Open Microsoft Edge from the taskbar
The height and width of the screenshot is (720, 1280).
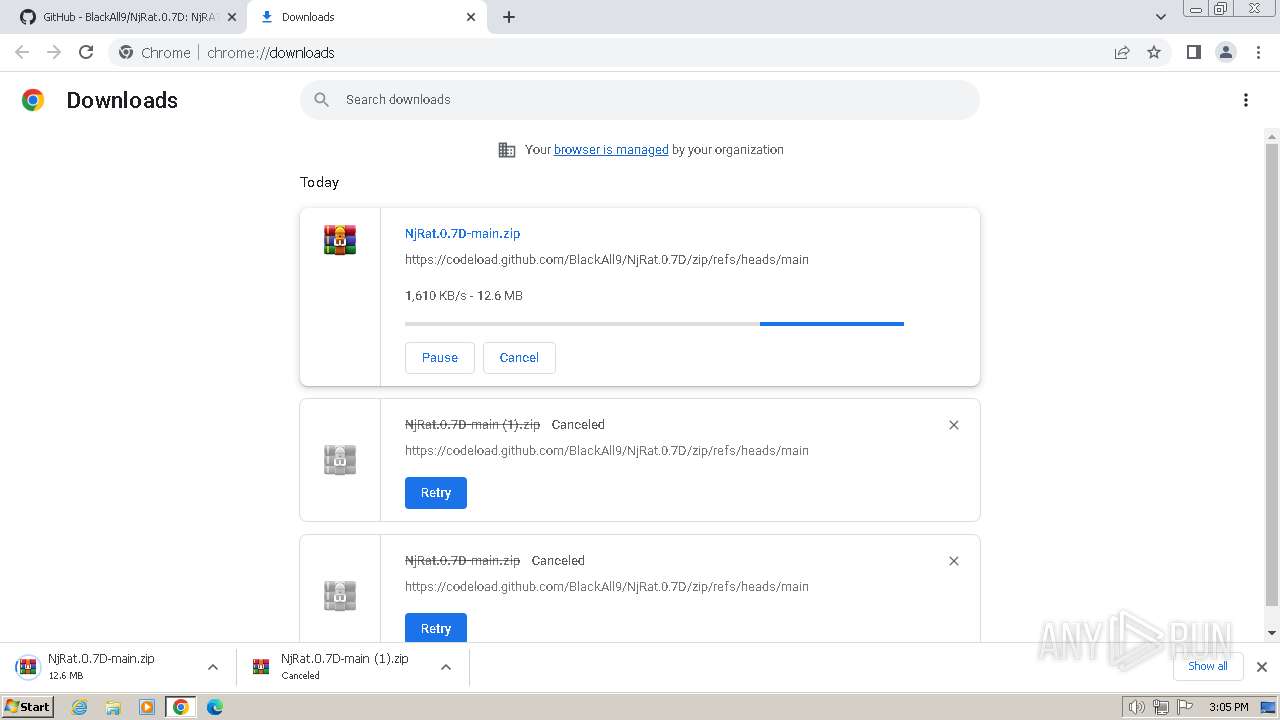(x=215, y=707)
